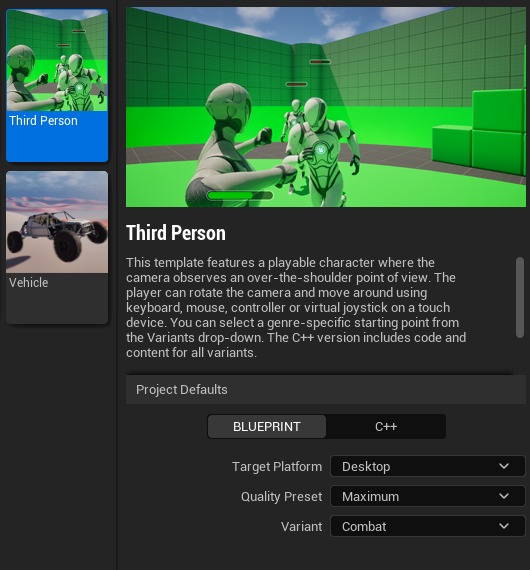Click the Vehicle template label
This screenshot has height=570, width=530.
coord(29,282)
